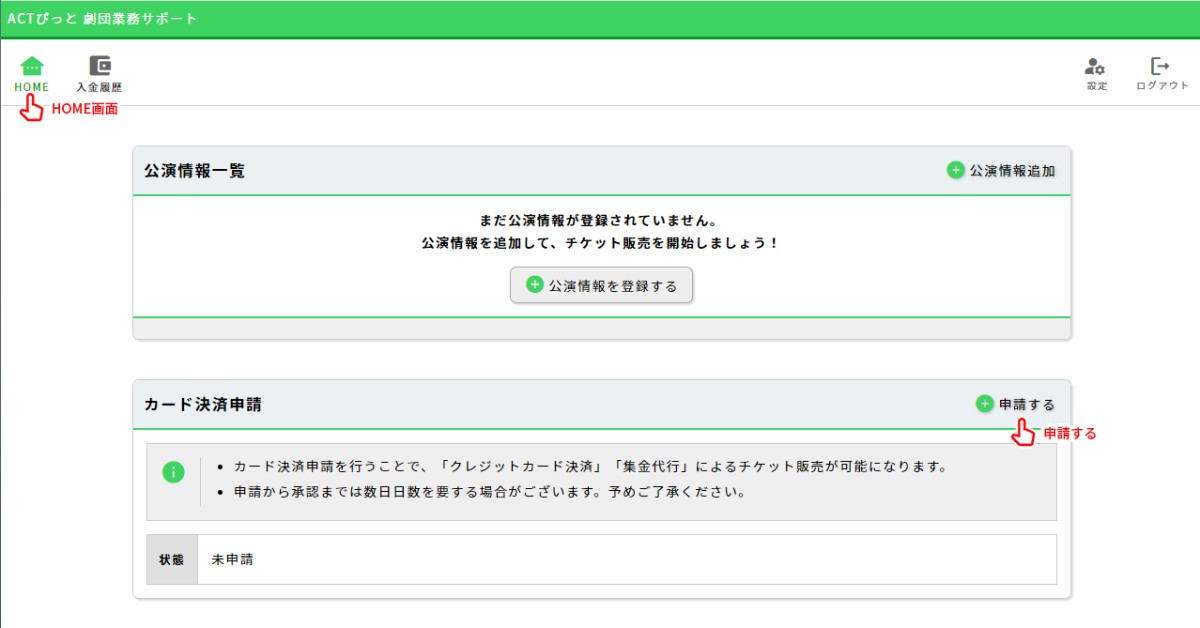
Task: Click the HOME house icon
Action: pyautogui.click(x=32, y=66)
